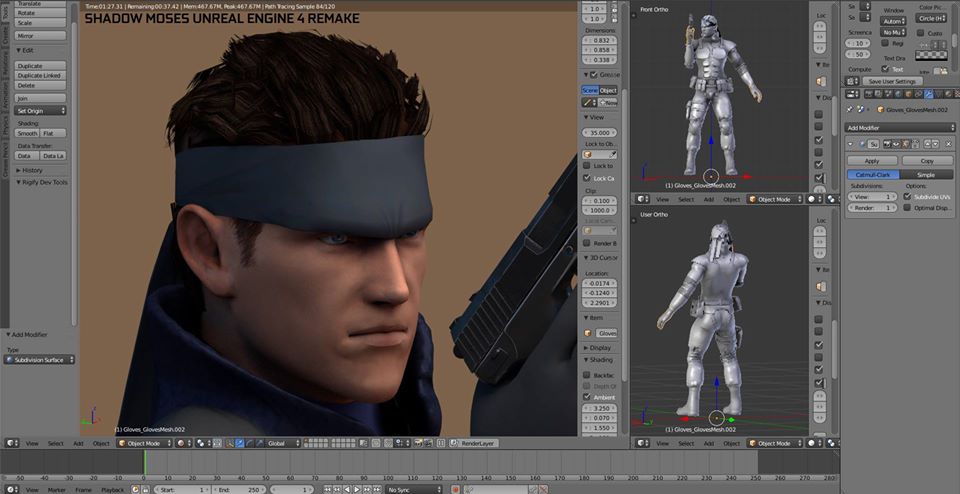Open pivot point selector in main viewport header

coord(203,443)
